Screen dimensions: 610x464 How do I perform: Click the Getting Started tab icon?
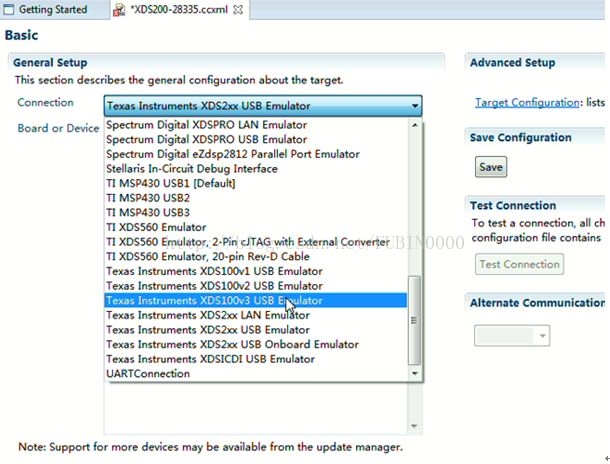(8, 9)
